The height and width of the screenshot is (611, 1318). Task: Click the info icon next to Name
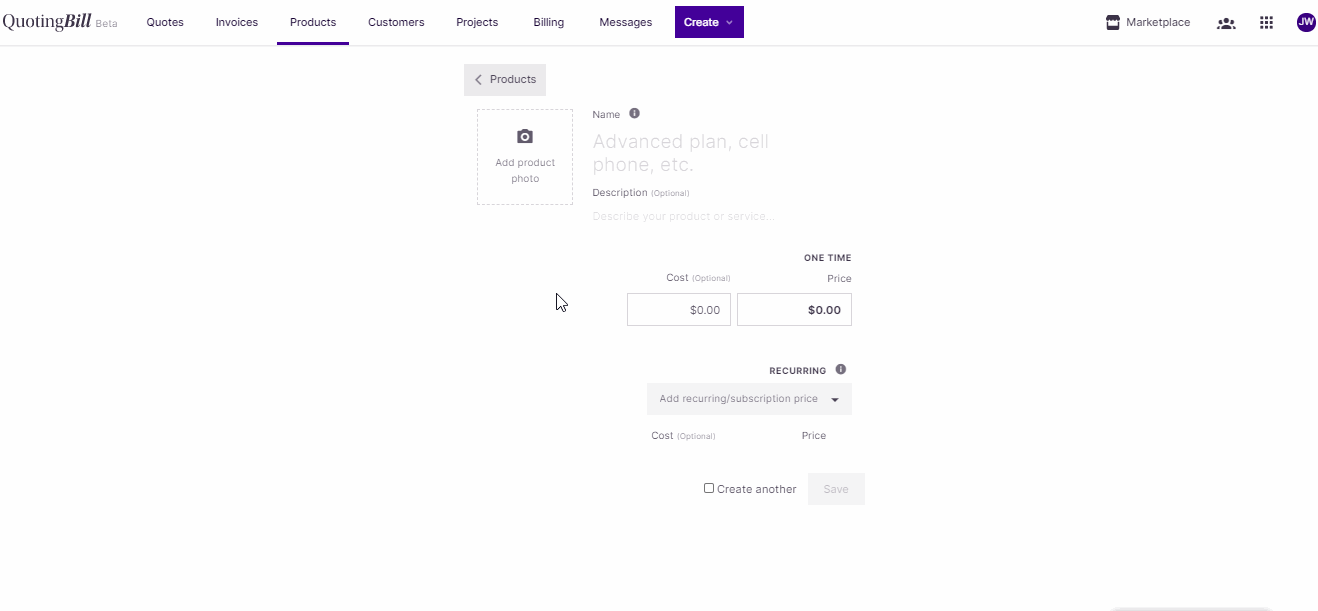click(x=634, y=114)
